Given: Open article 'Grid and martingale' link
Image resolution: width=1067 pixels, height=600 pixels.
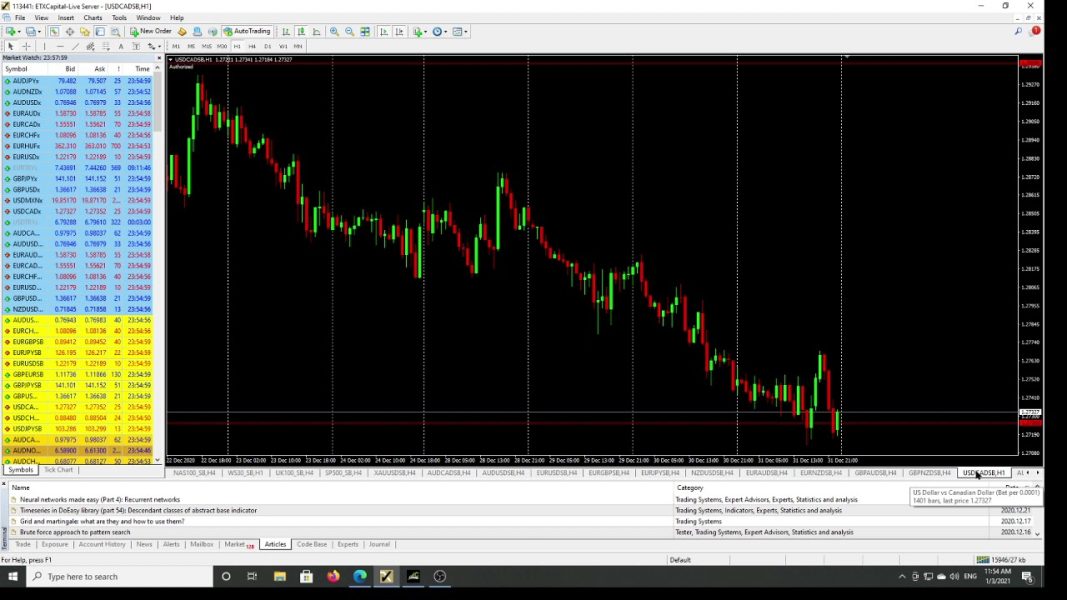Looking at the screenshot, I should click(x=102, y=521).
